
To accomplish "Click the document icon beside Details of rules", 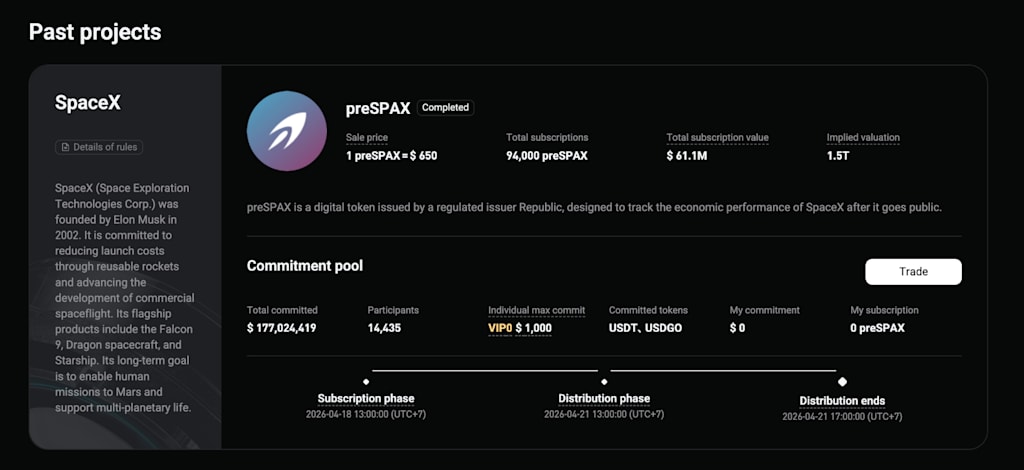I will click(x=65, y=147).
